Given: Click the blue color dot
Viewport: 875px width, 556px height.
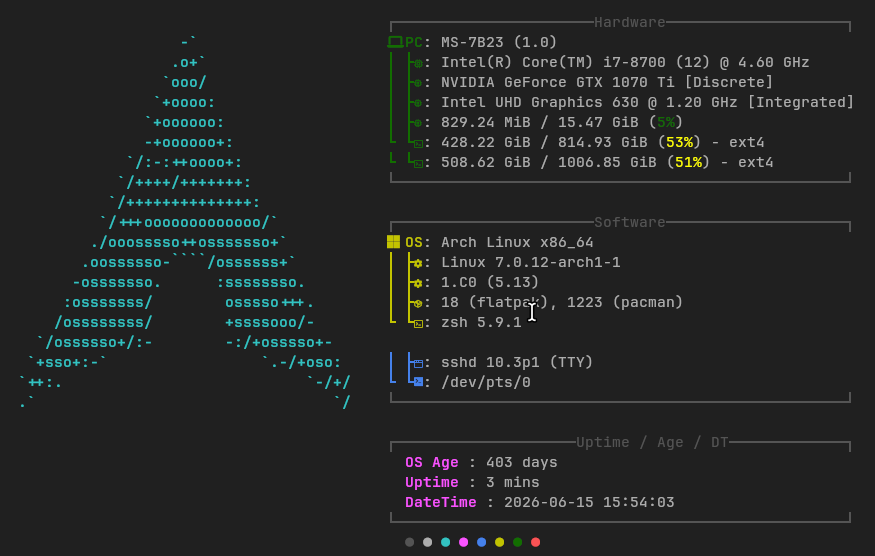Looking at the screenshot, I should point(482,542).
